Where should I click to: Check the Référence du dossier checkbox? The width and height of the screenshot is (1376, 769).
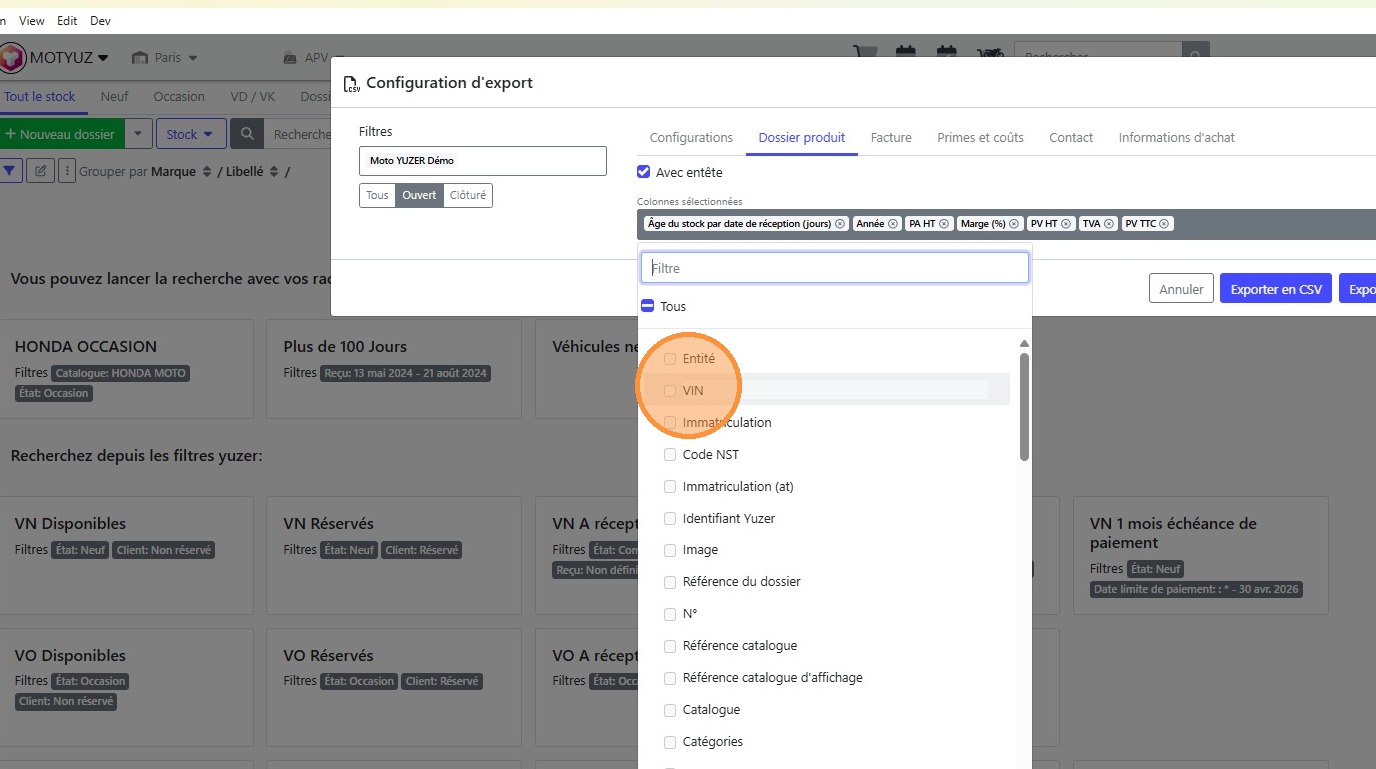click(x=670, y=582)
